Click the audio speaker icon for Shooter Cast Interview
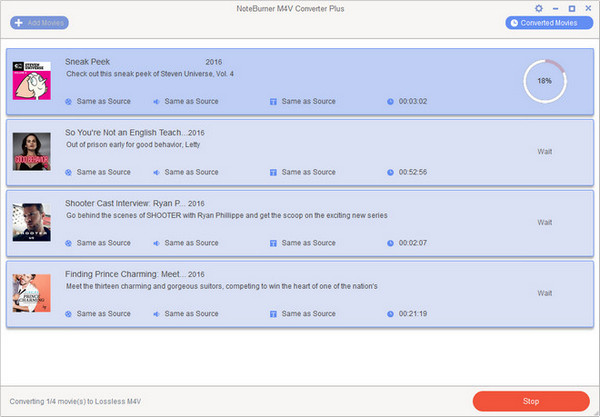The width and height of the screenshot is (600, 417). (157, 243)
